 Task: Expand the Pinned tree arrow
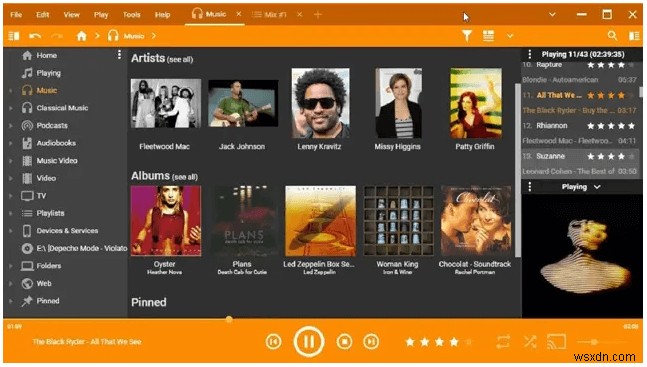click(x=11, y=301)
